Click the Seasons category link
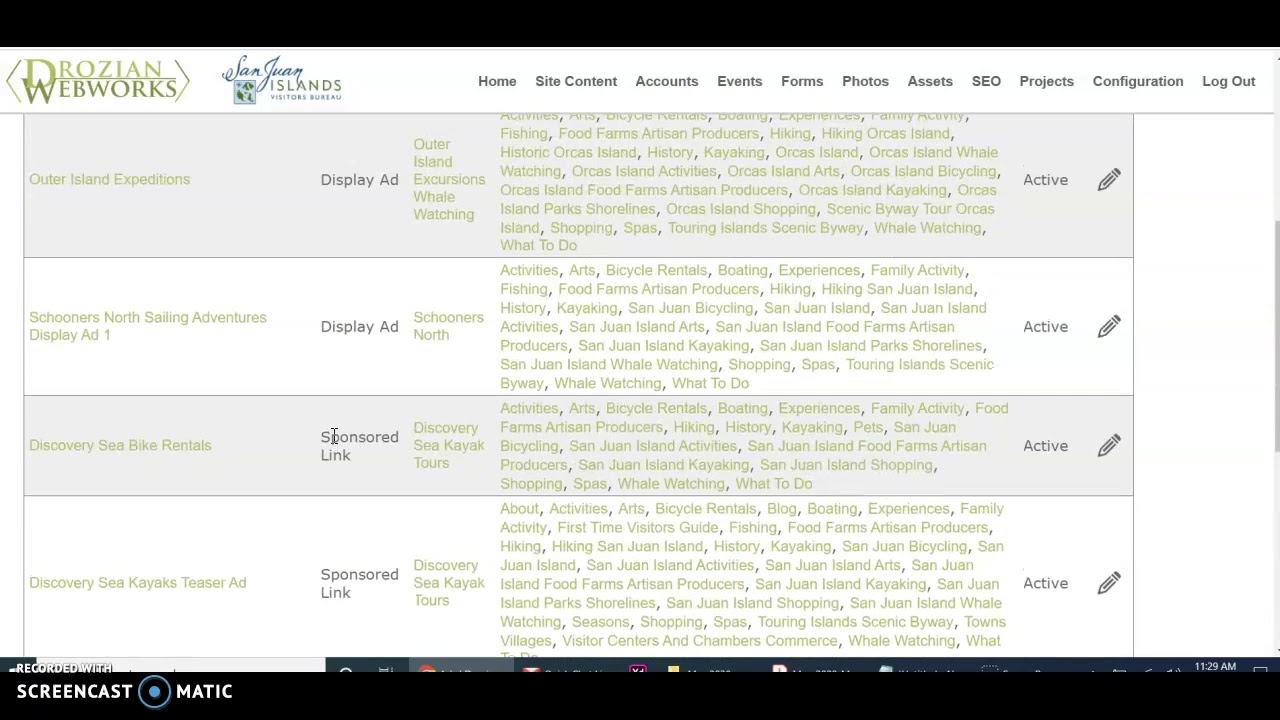The height and width of the screenshot is (720, 1280). pos(600,622)
